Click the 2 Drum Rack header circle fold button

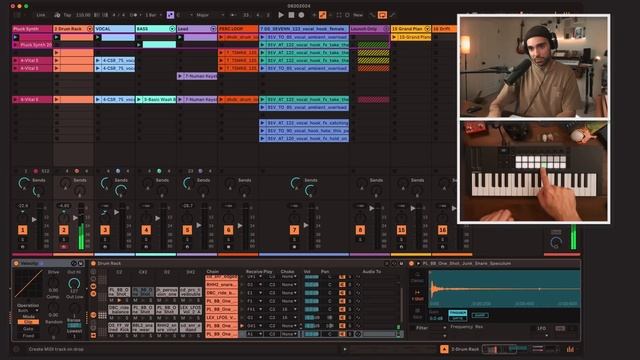(x=89, y=29)
